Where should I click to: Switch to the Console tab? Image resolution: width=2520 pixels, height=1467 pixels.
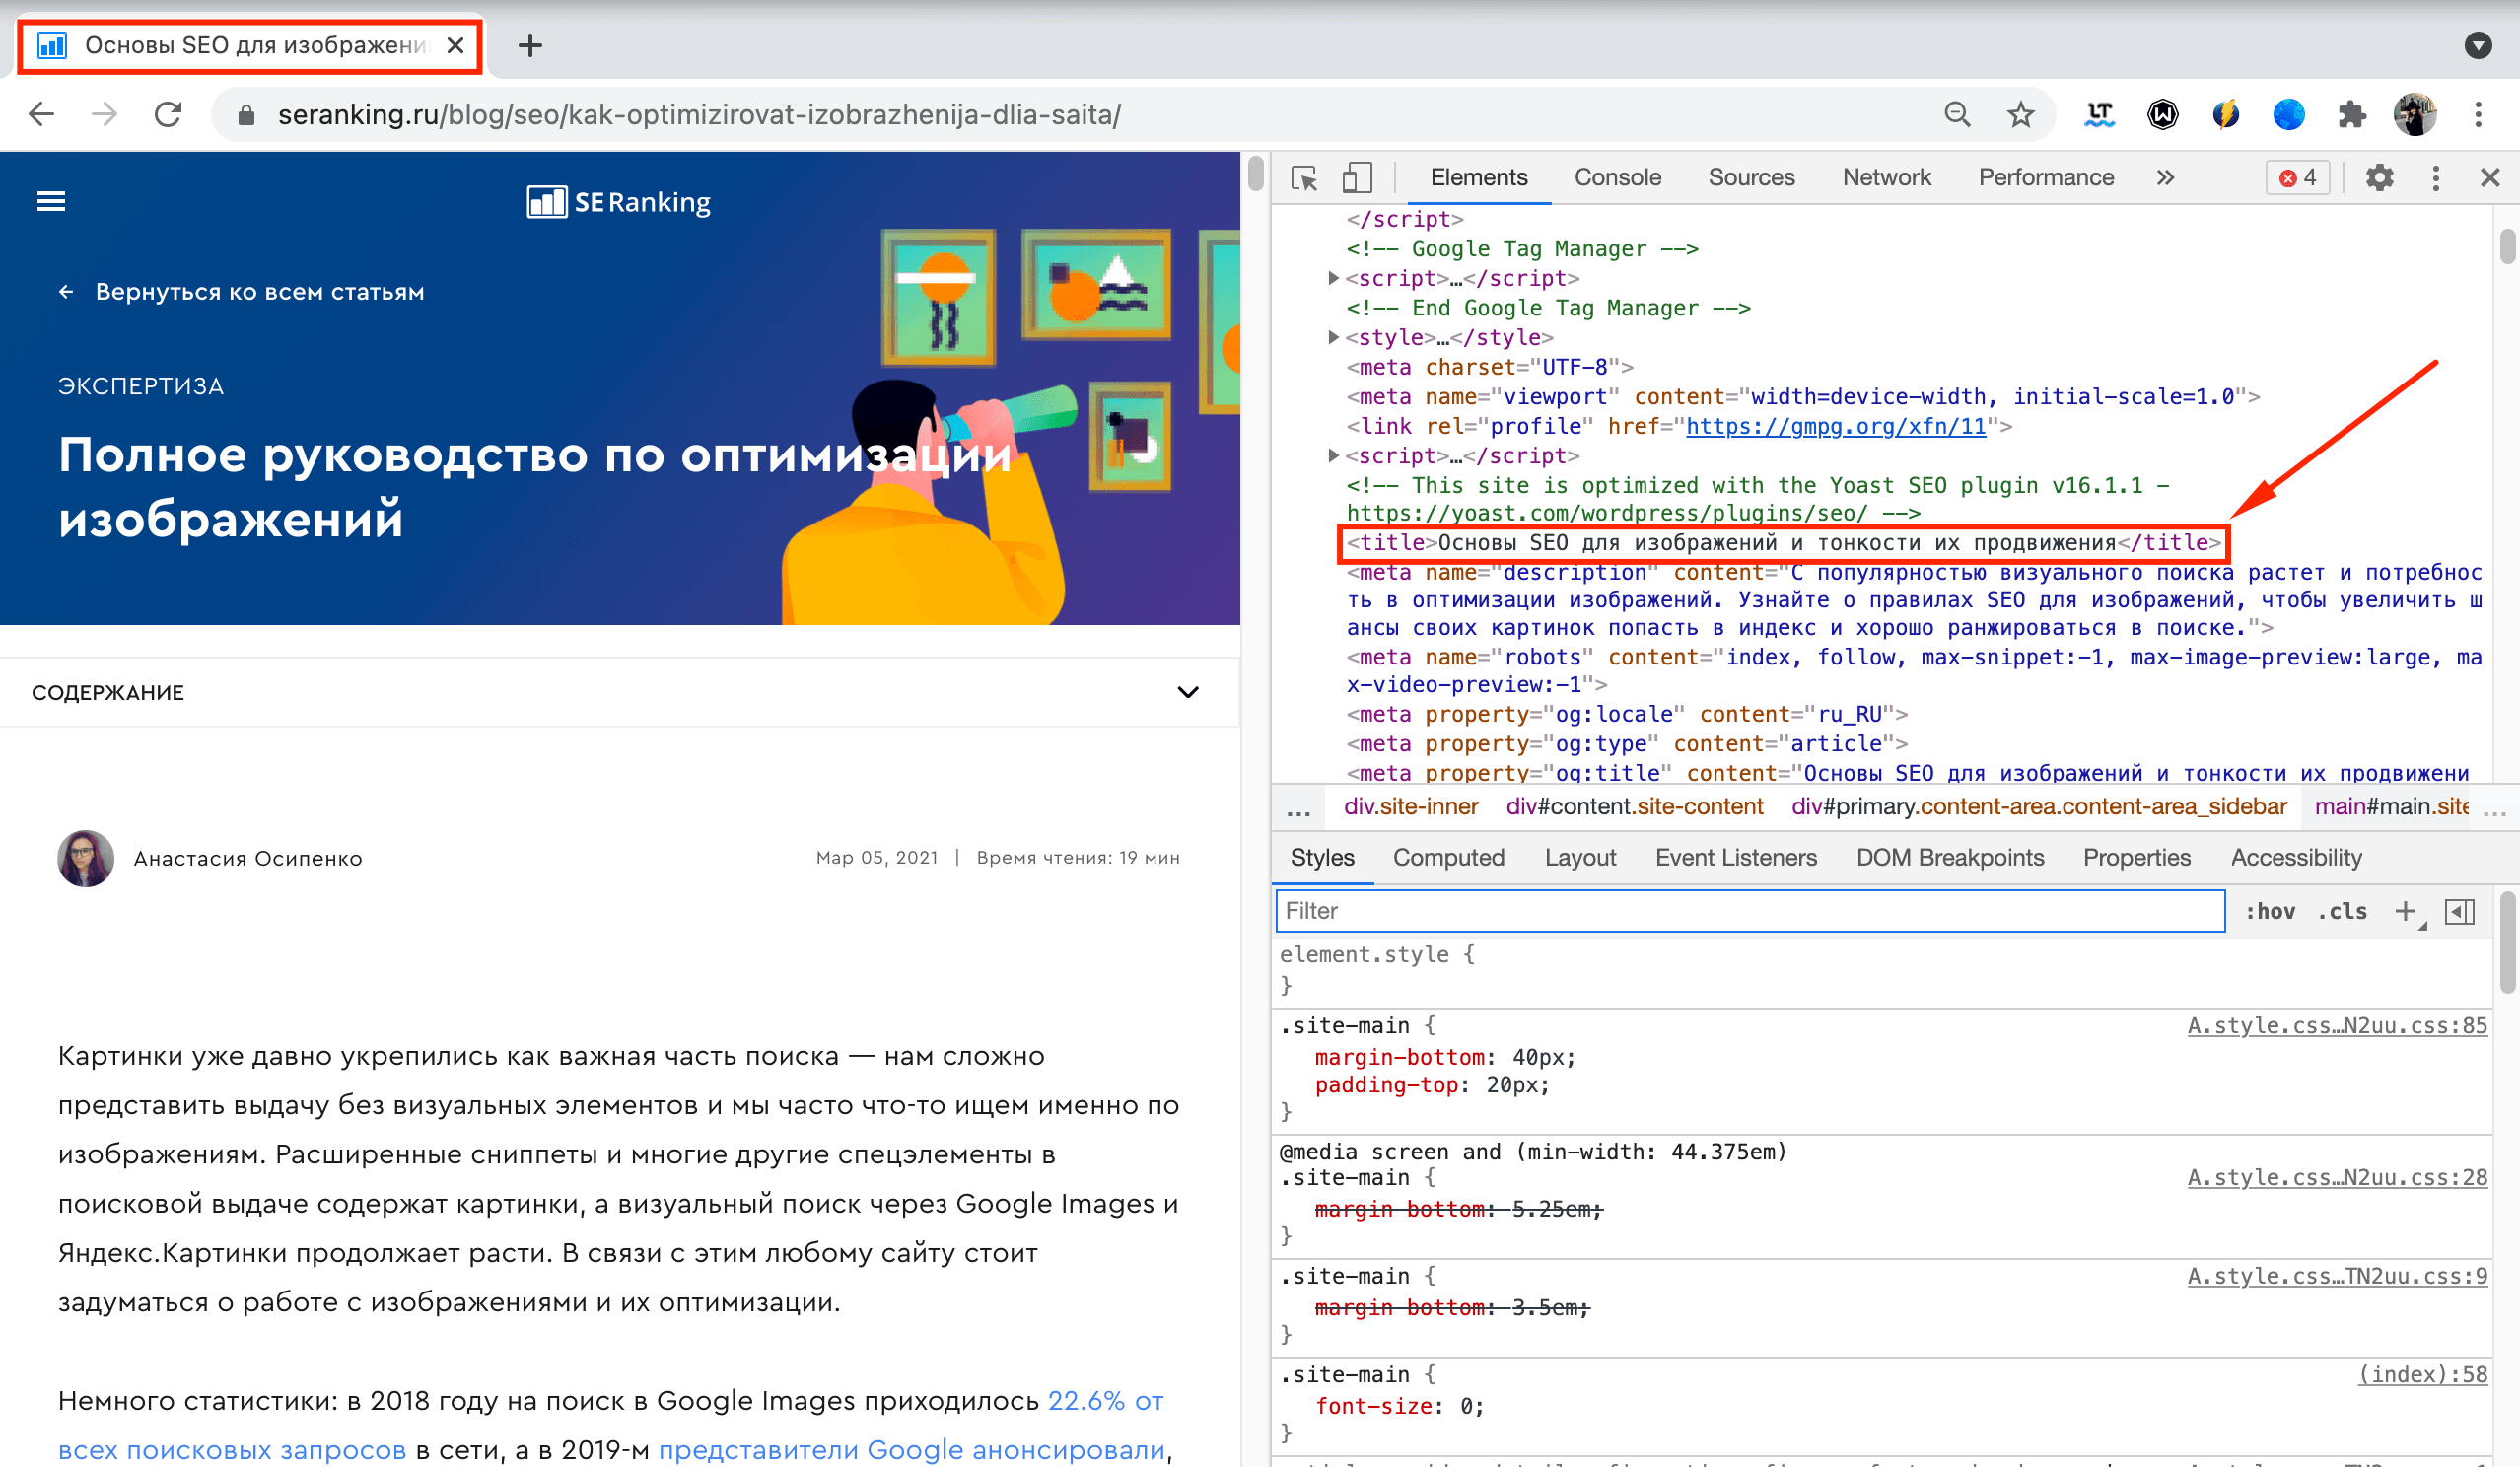(1617, 178)
